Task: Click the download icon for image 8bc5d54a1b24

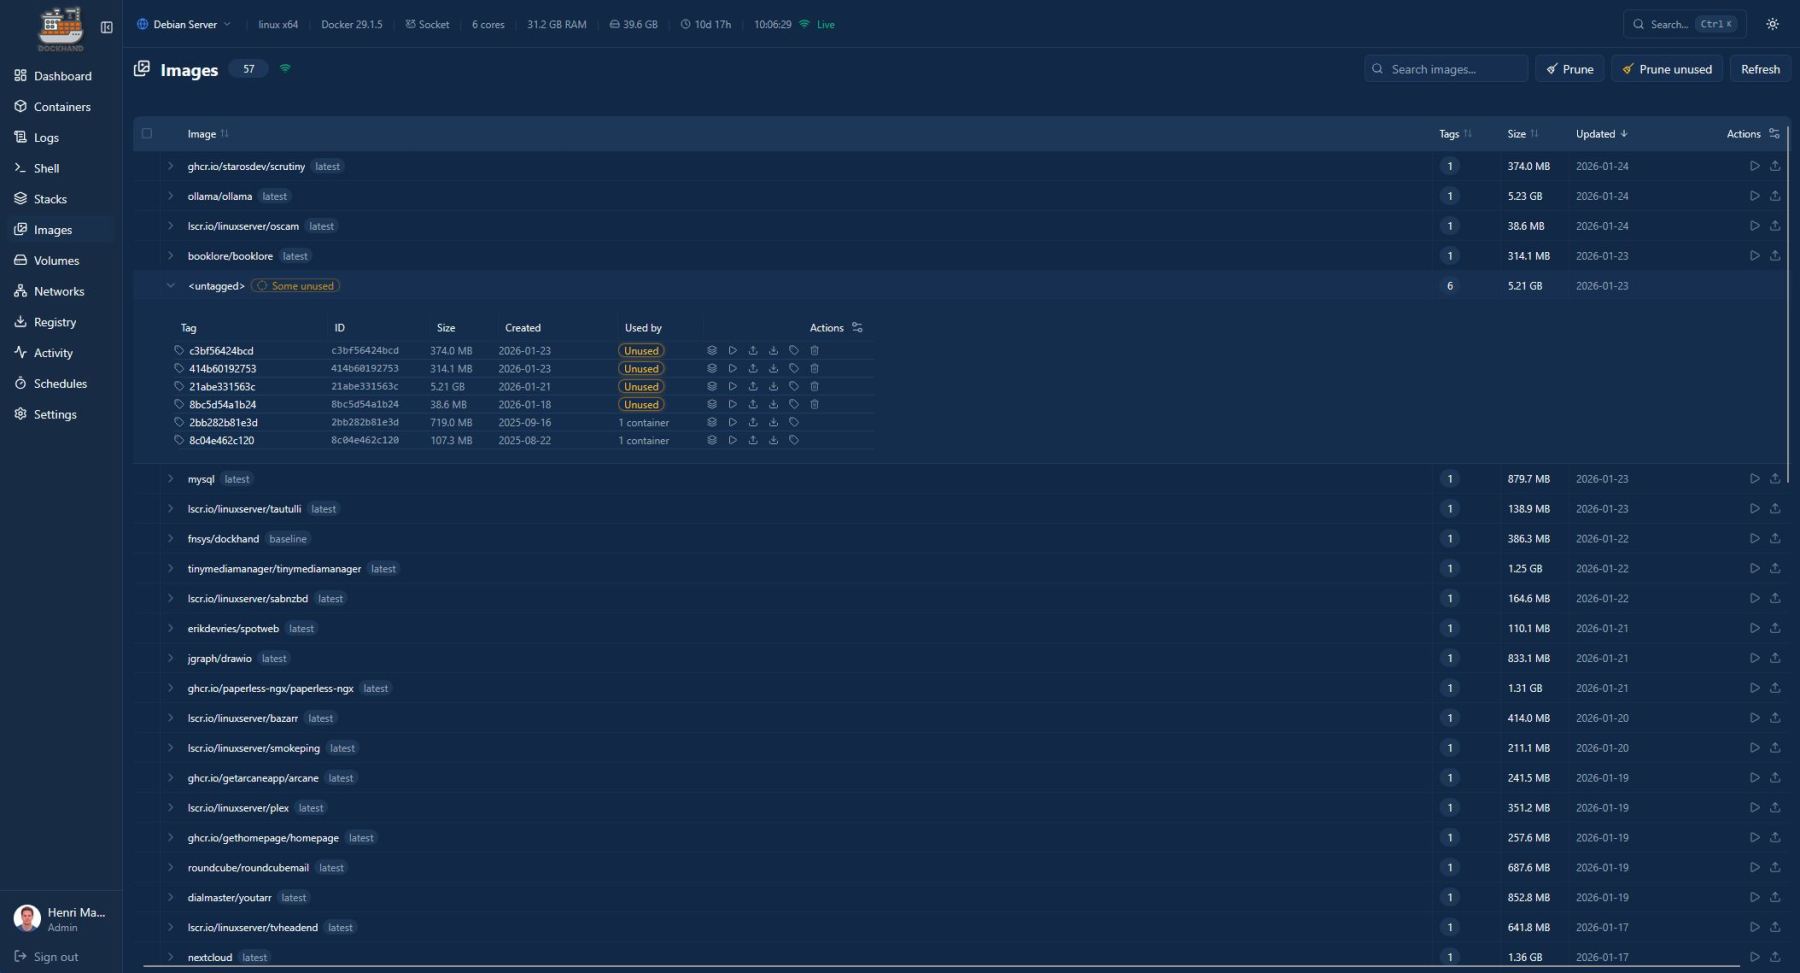Action: click(773, 405)
